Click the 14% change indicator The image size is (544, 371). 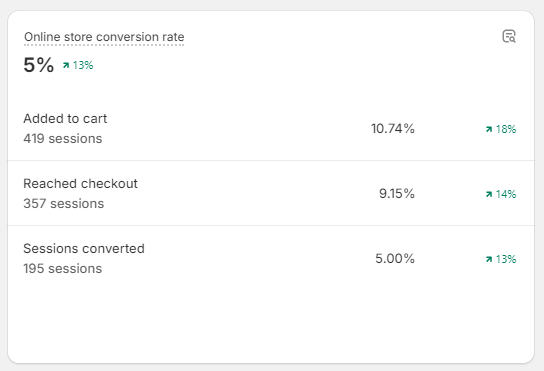[501, 194]
